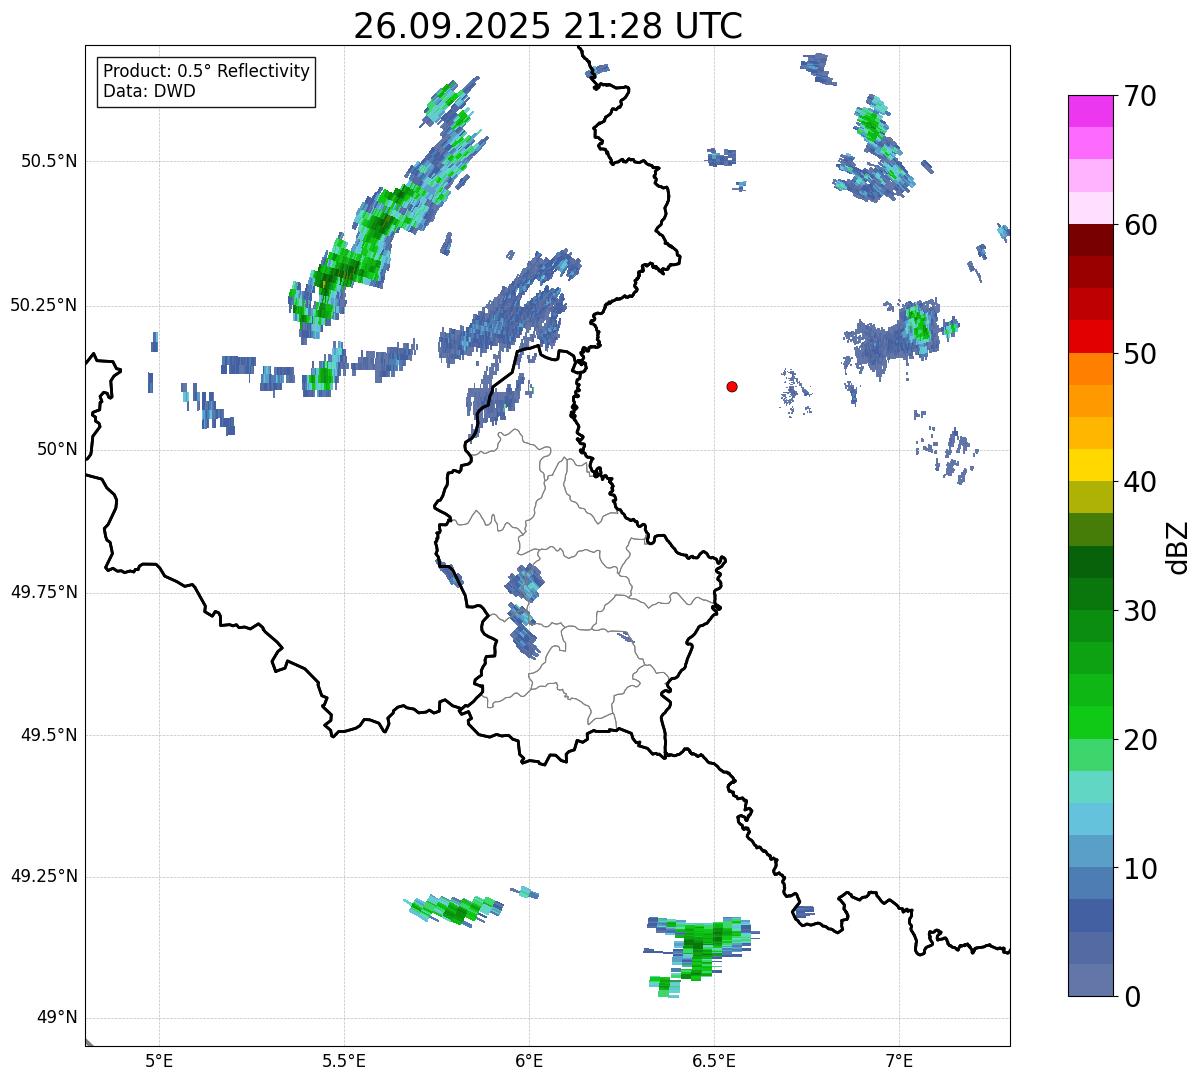Viewport: 1202px width, 1081px height.
Task: Click the colorbar tick label 30
Action: (1139, 611)
